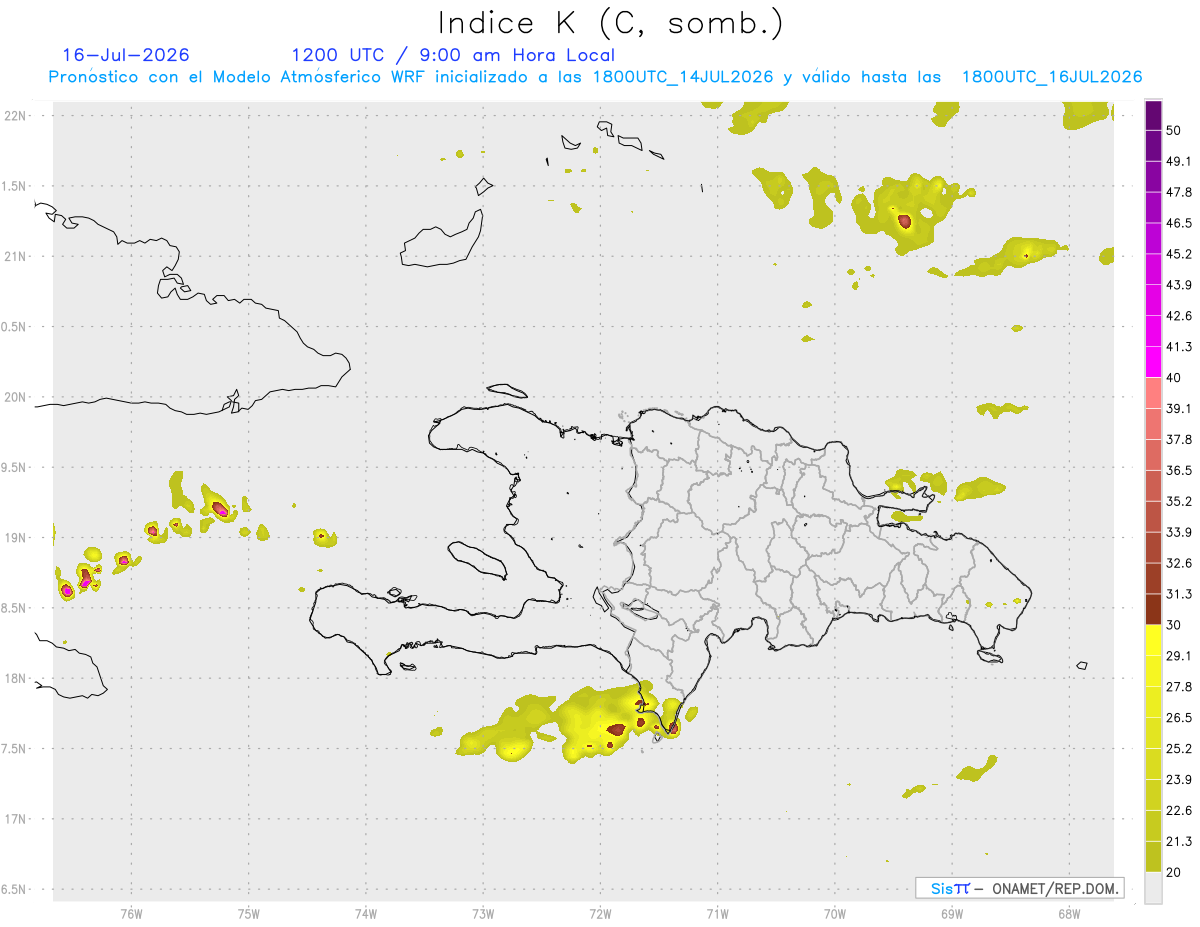1200x927 pixels.
Task: Click the "19N" latitude label
Action: click(16, 537)
